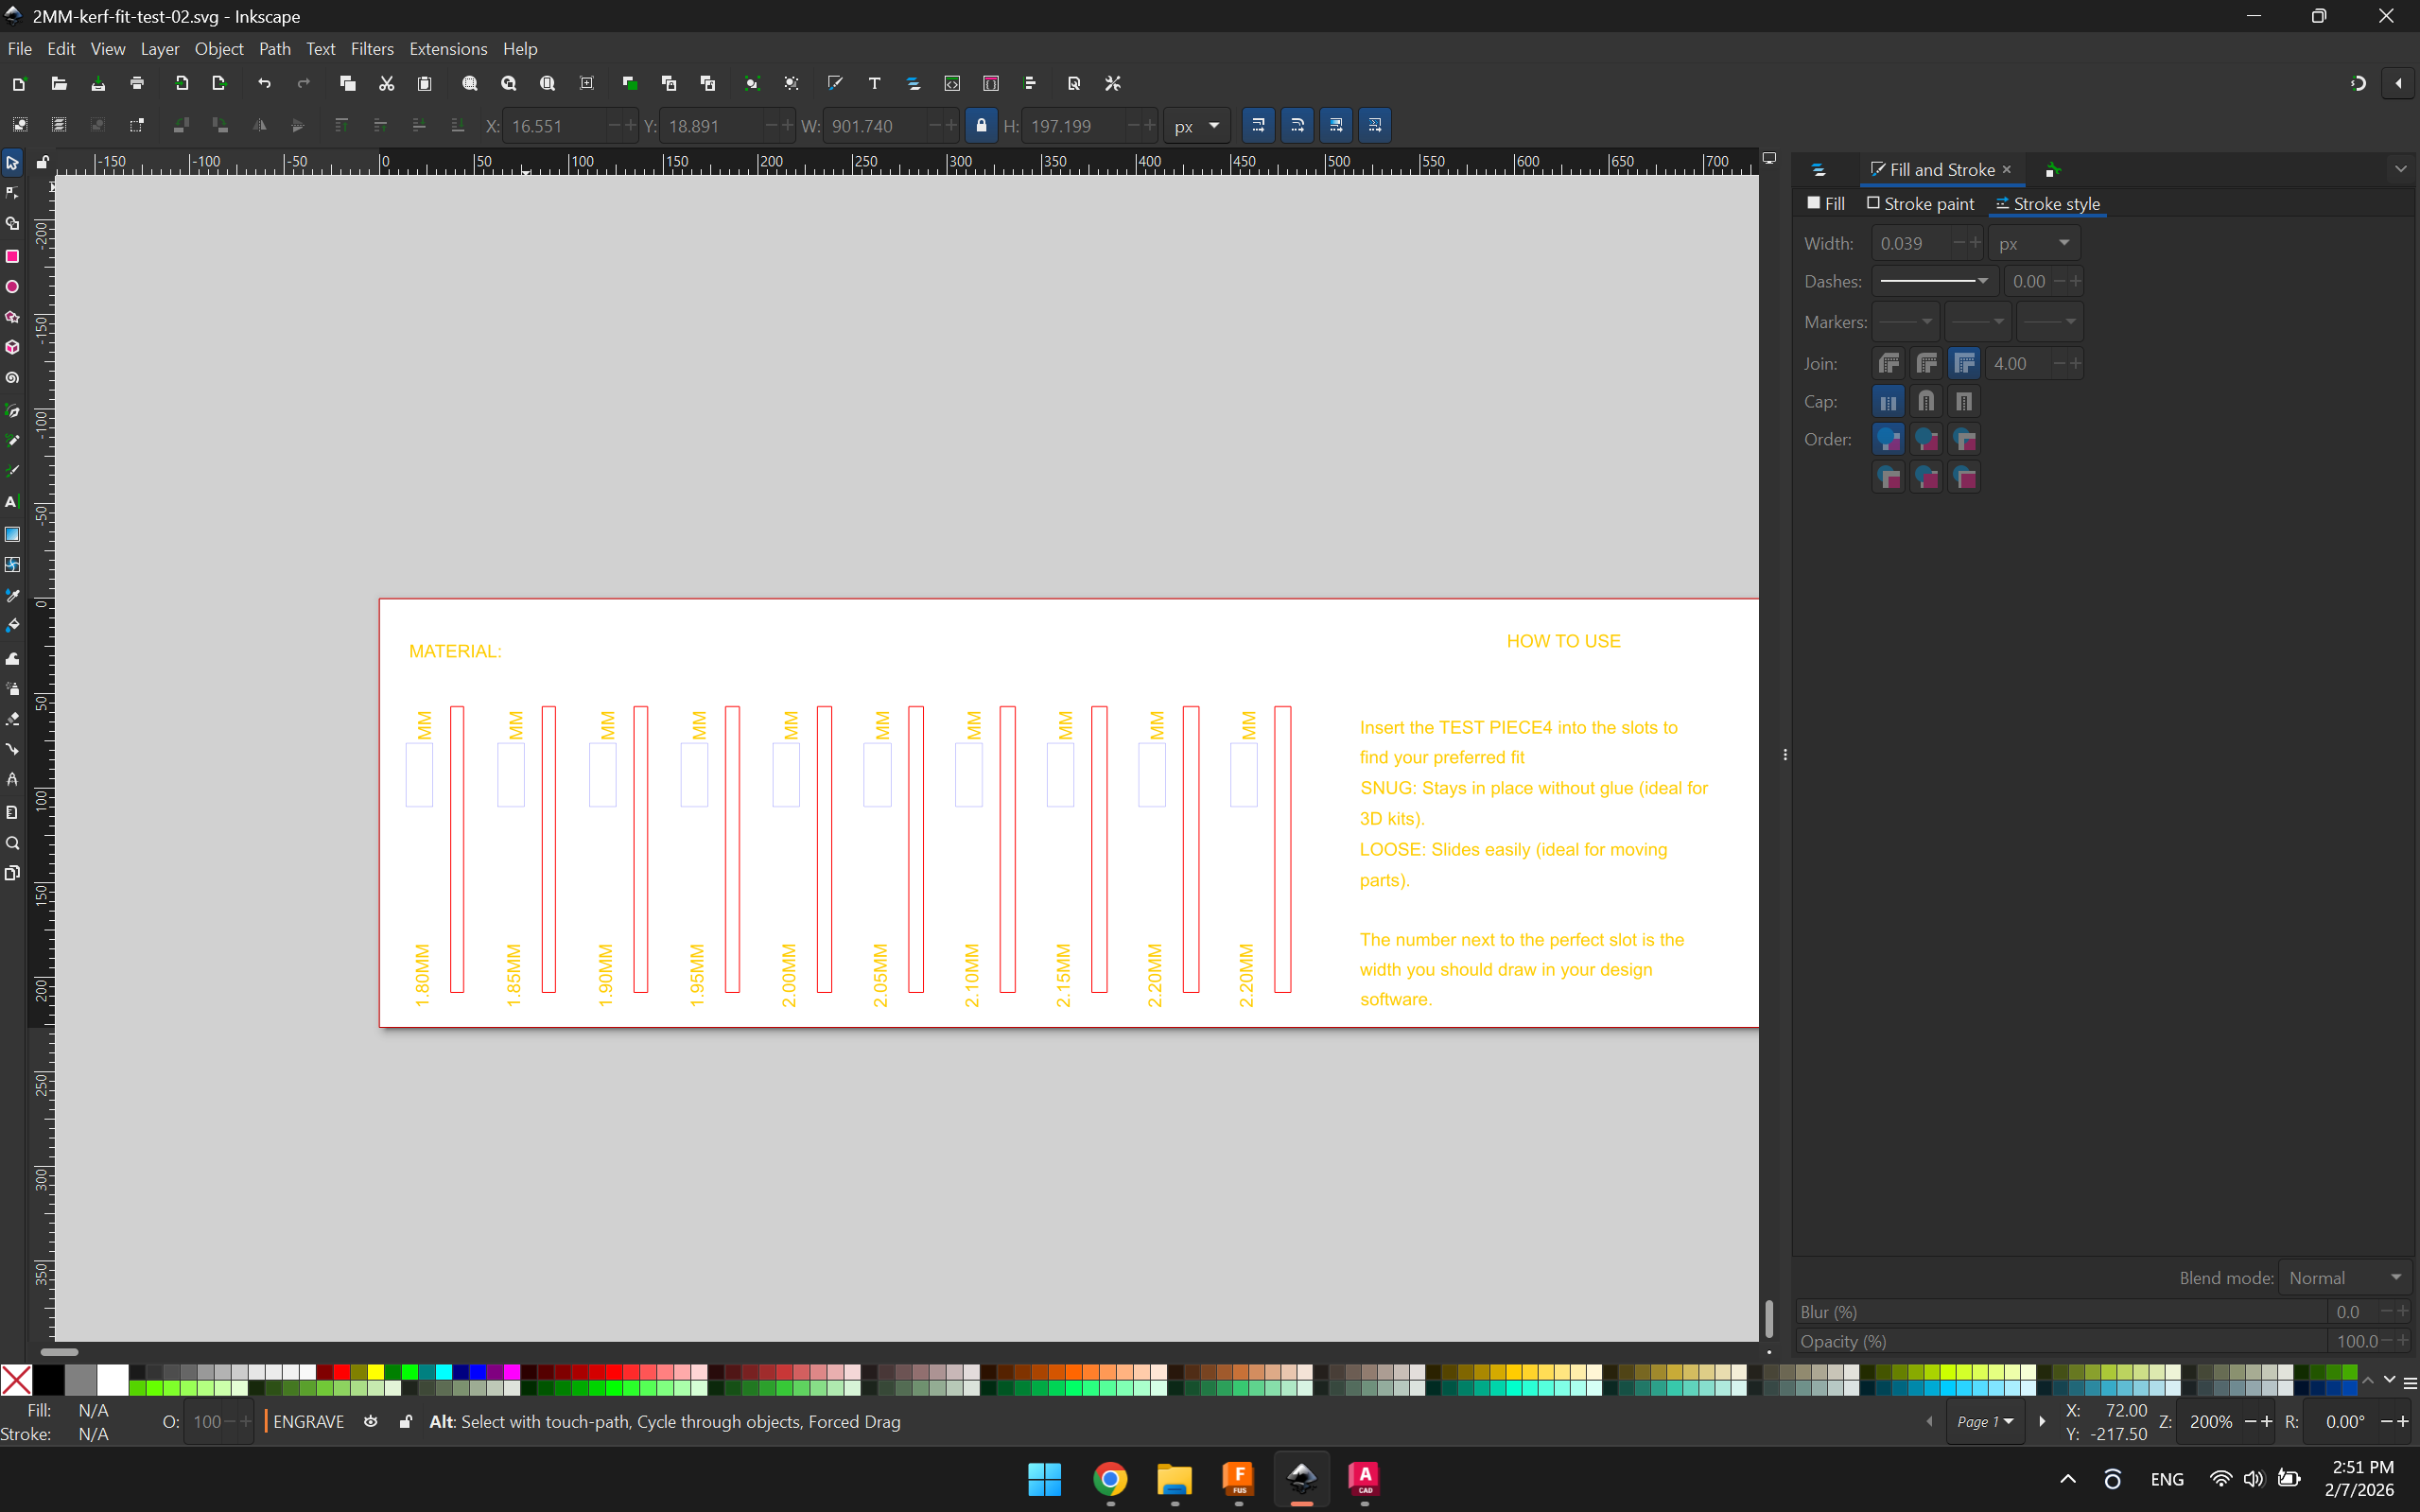Open the Extensions menu
The height and width of the screenshot is (1512, 2420).
tap(447, 49)
